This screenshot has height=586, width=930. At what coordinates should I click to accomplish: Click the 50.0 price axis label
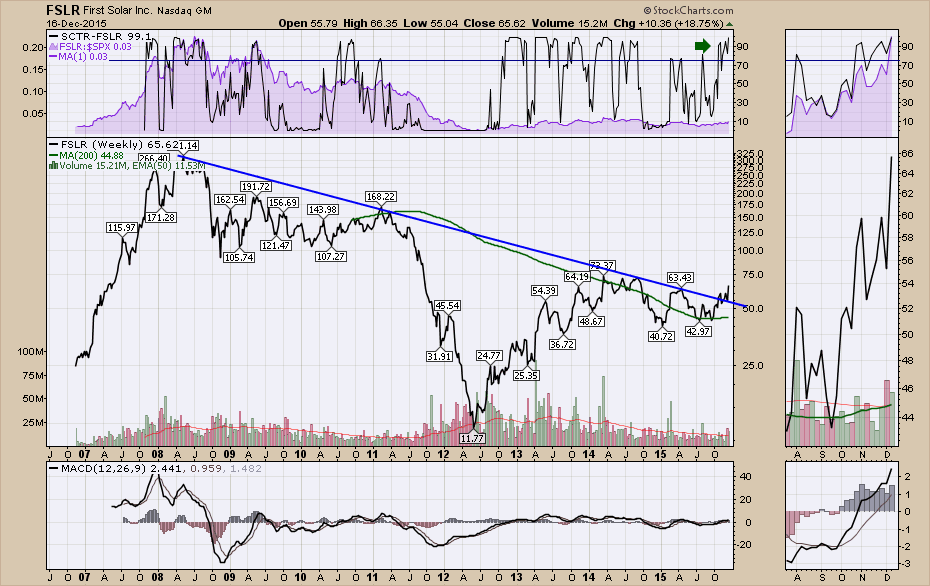(753, 309)
